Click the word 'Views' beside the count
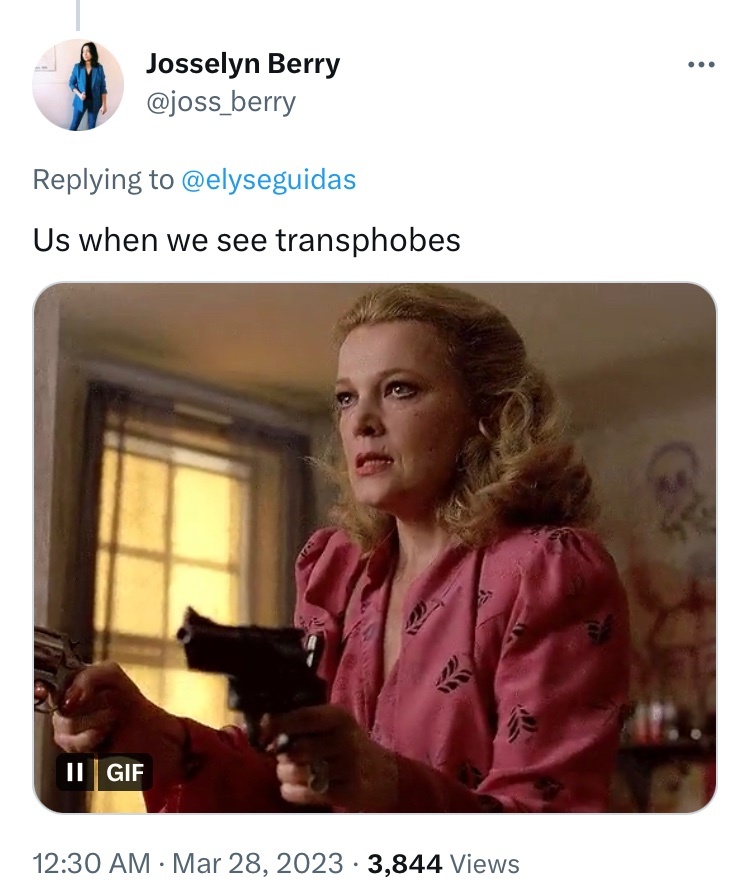 pyautogui.click(x=485, y=864)
